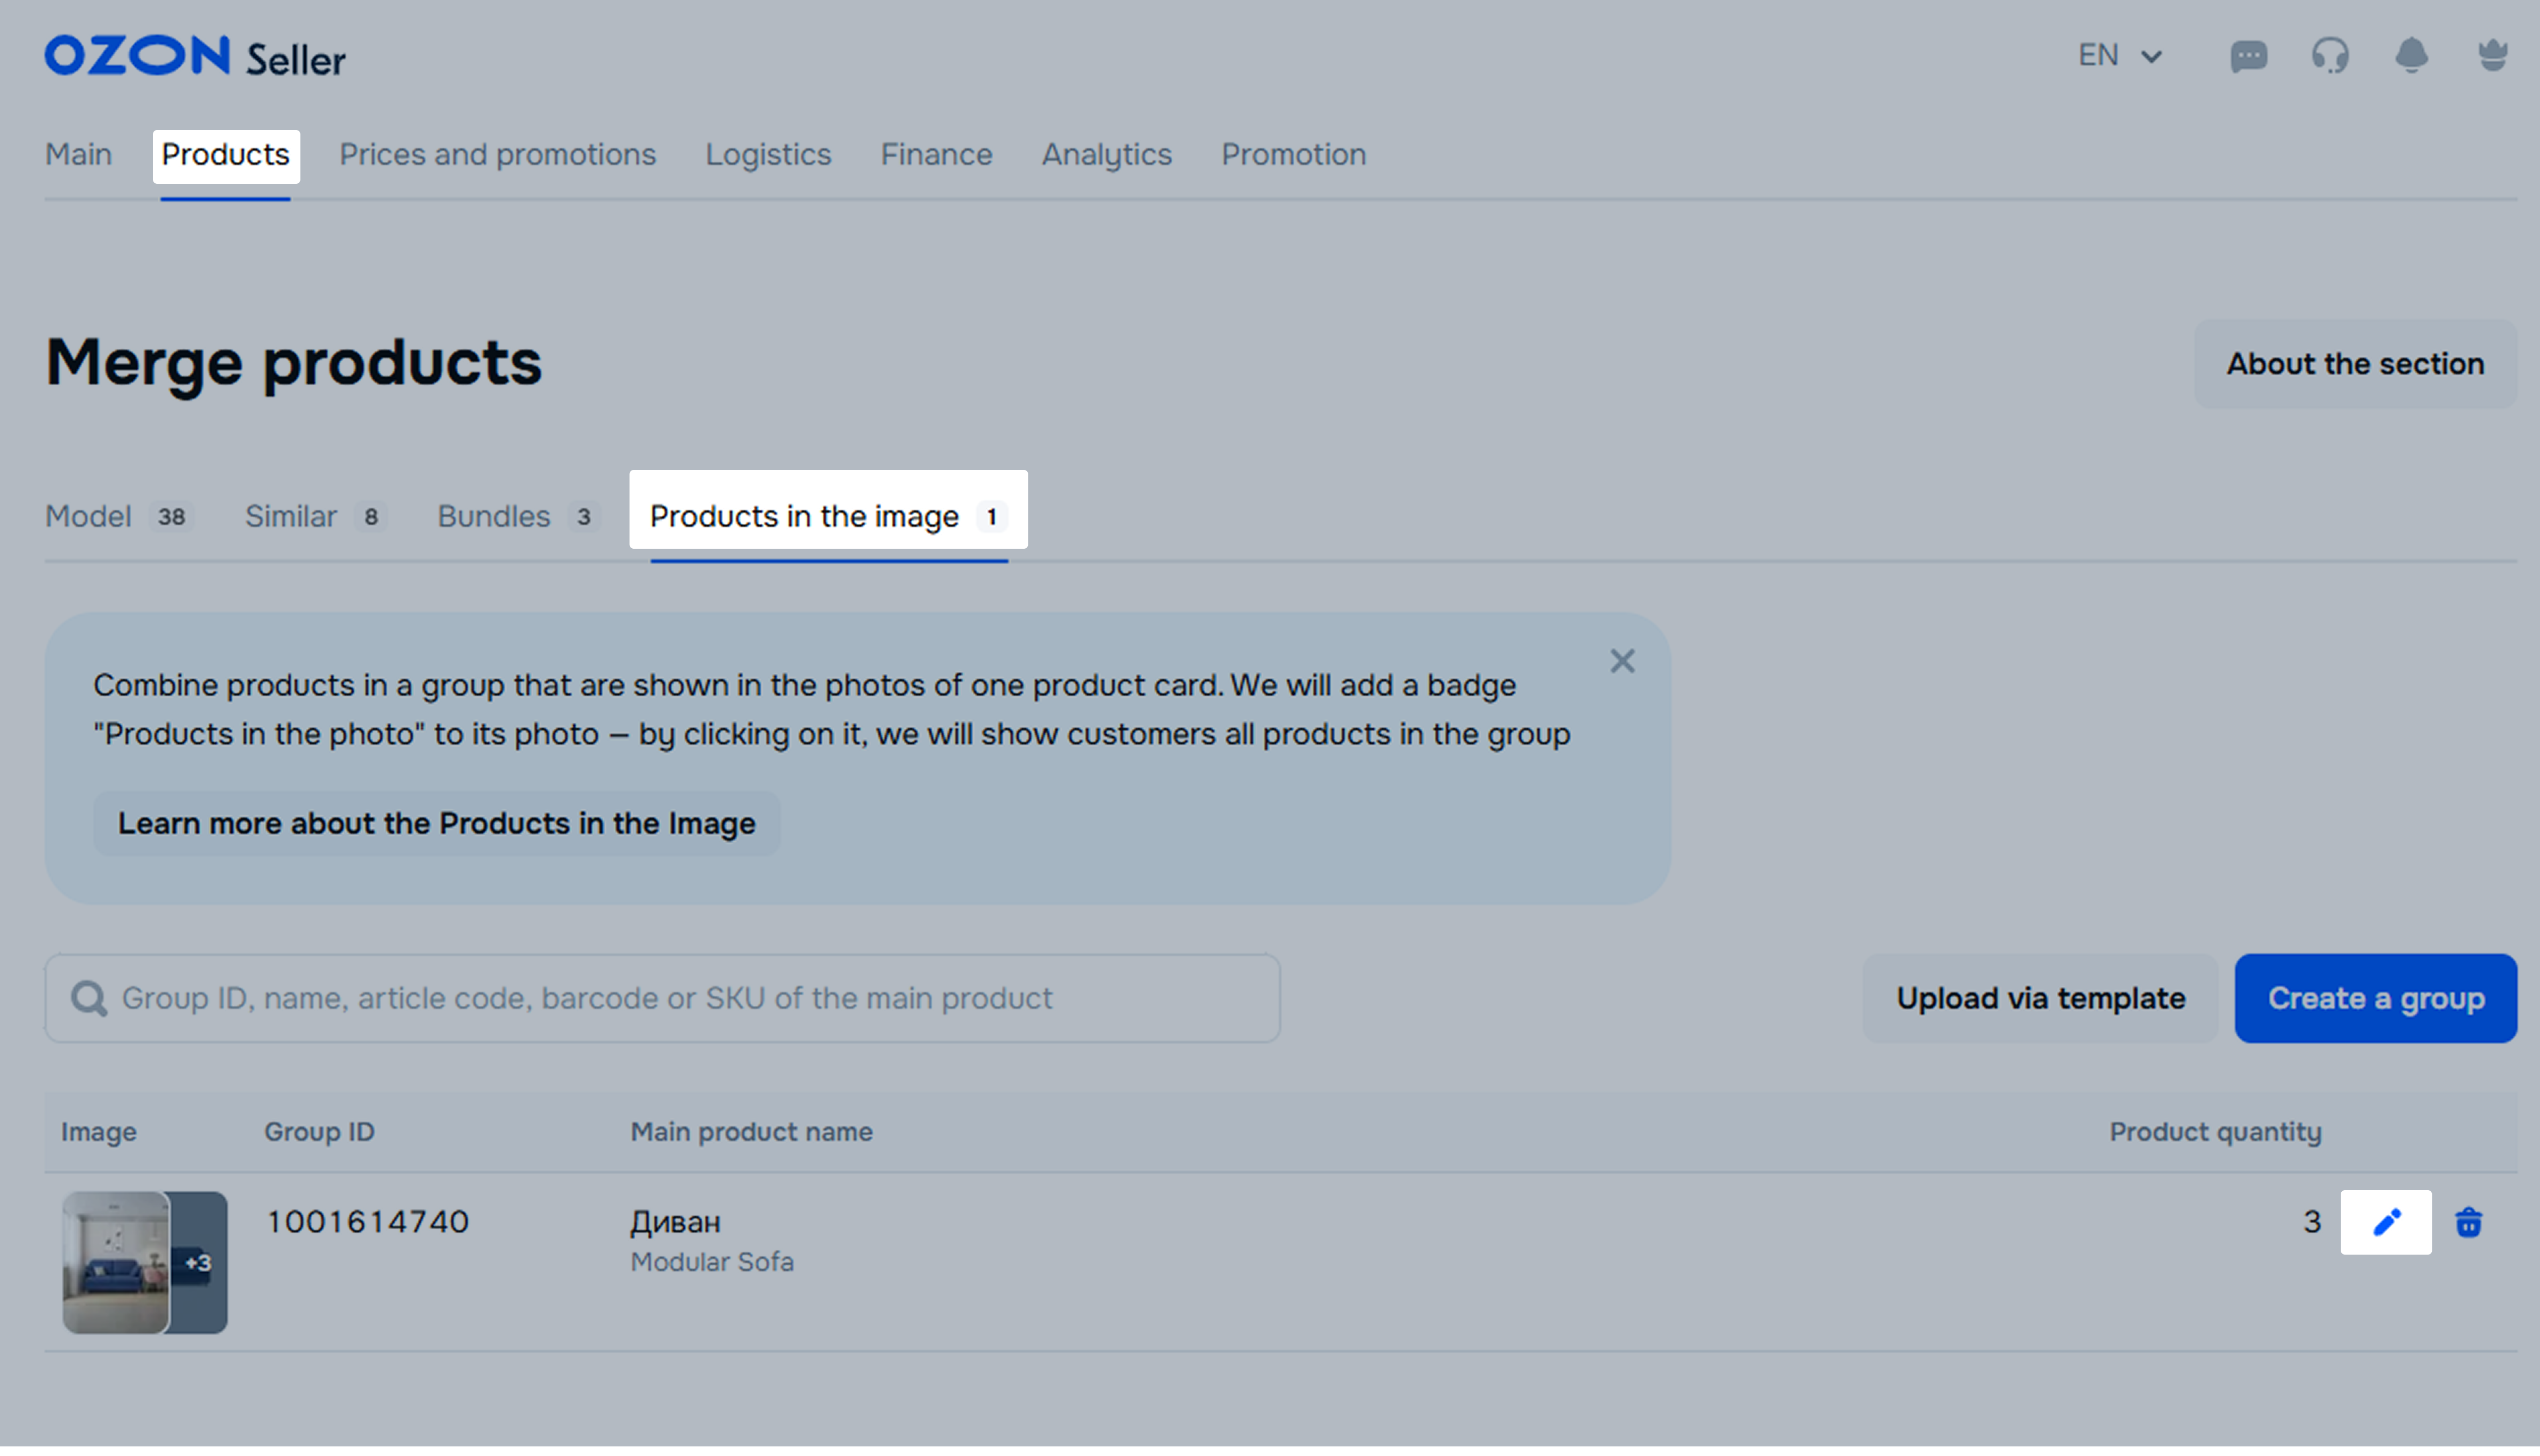Image resolution: width=2540 pixels, height=1456 pixels.
Task: Open About the section button
Action: [2355, 364]
